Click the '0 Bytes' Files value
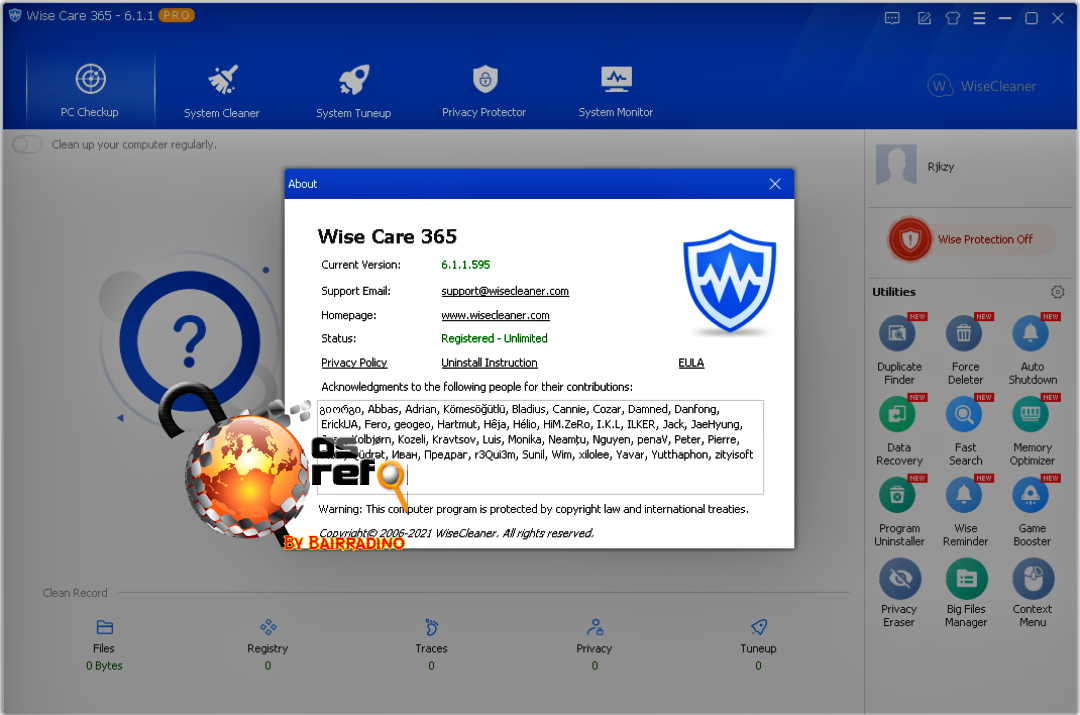The width and height of the screenshot is (1080, 715). [104, 666]
